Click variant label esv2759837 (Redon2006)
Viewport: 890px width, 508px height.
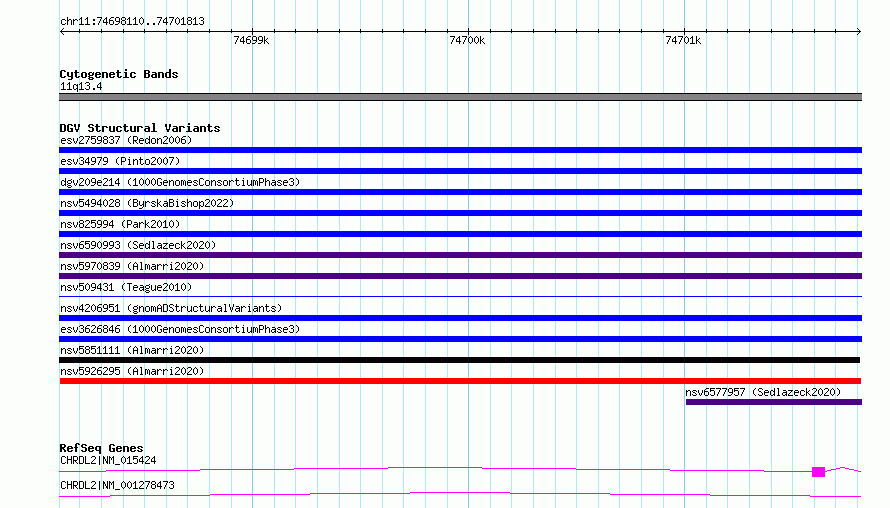tap(126, 140)
